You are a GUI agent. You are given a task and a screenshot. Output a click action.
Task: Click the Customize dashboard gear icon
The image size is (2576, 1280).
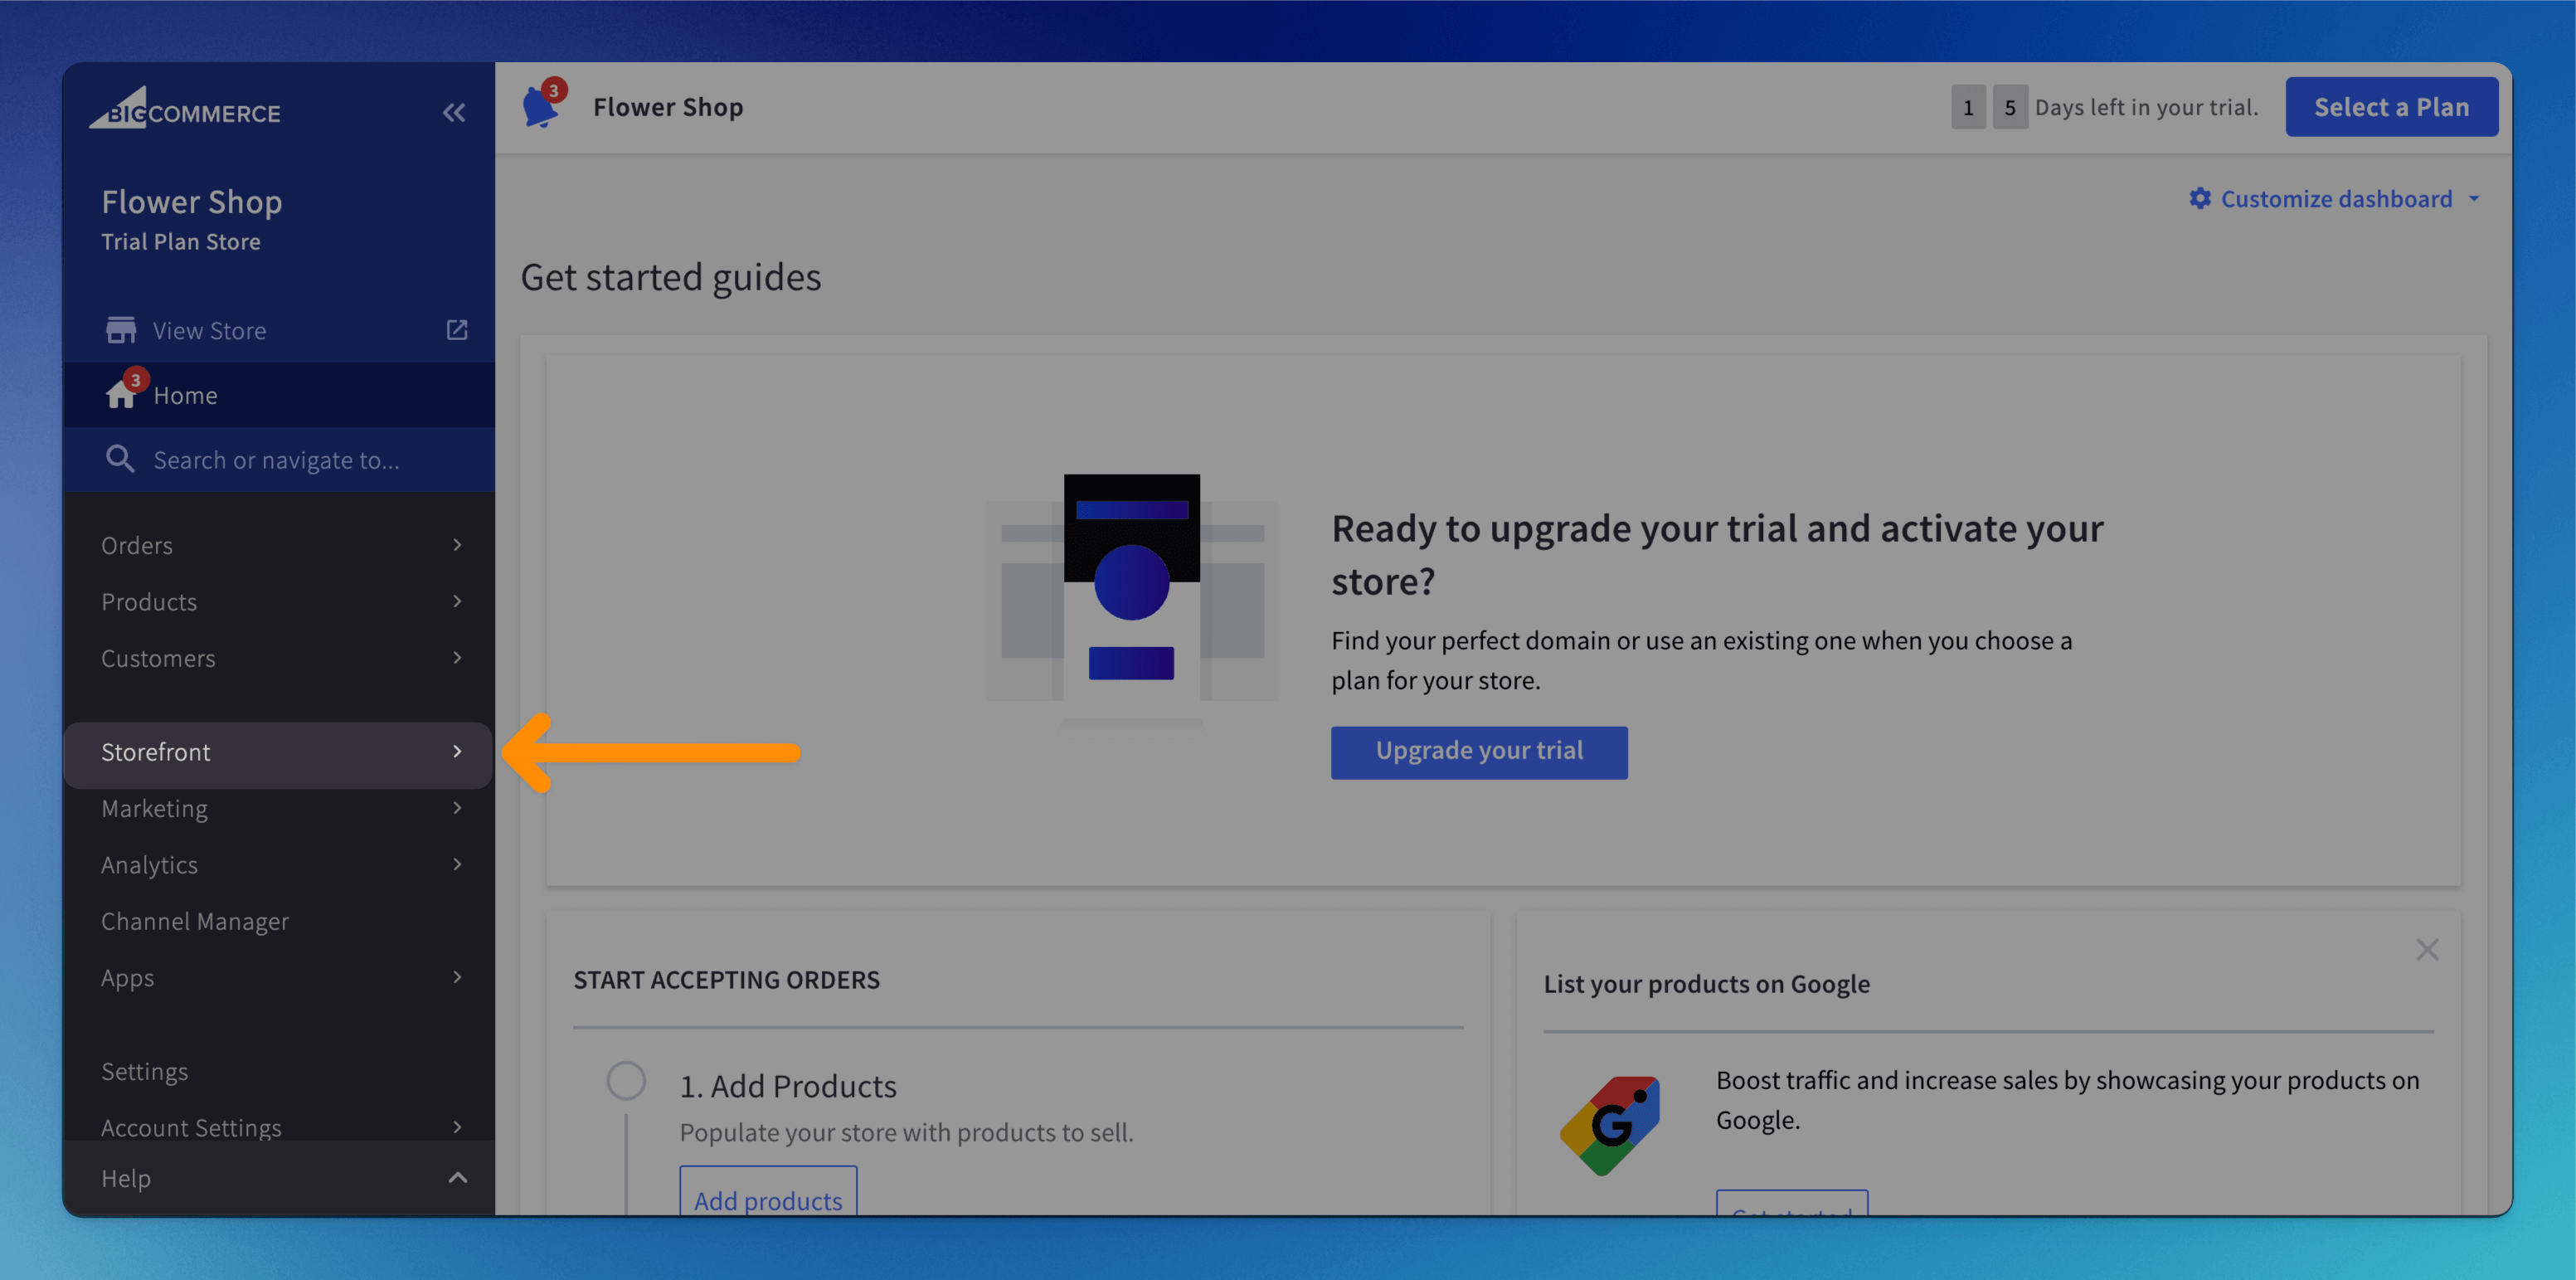pyautogui.click(x=2200, y=198)
